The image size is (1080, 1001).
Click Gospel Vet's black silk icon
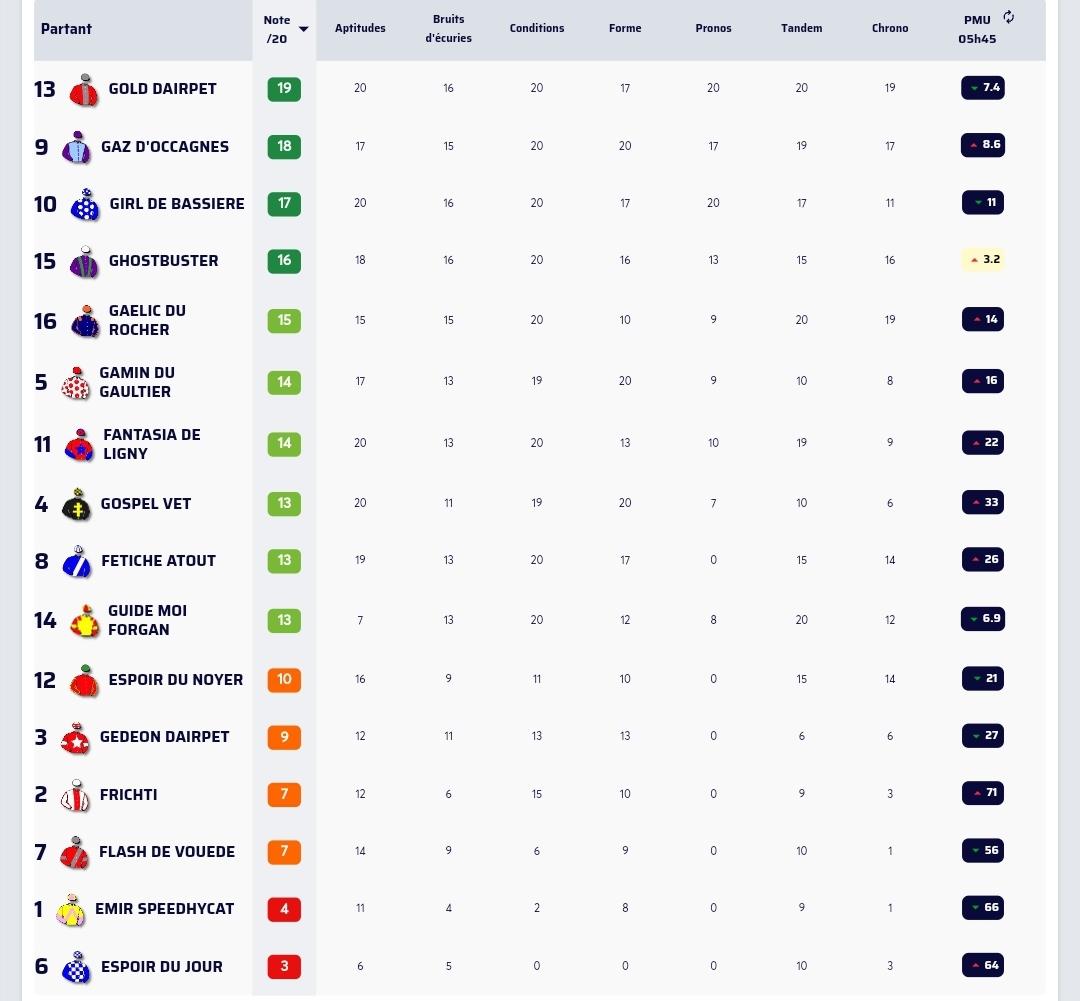(76, 504)
